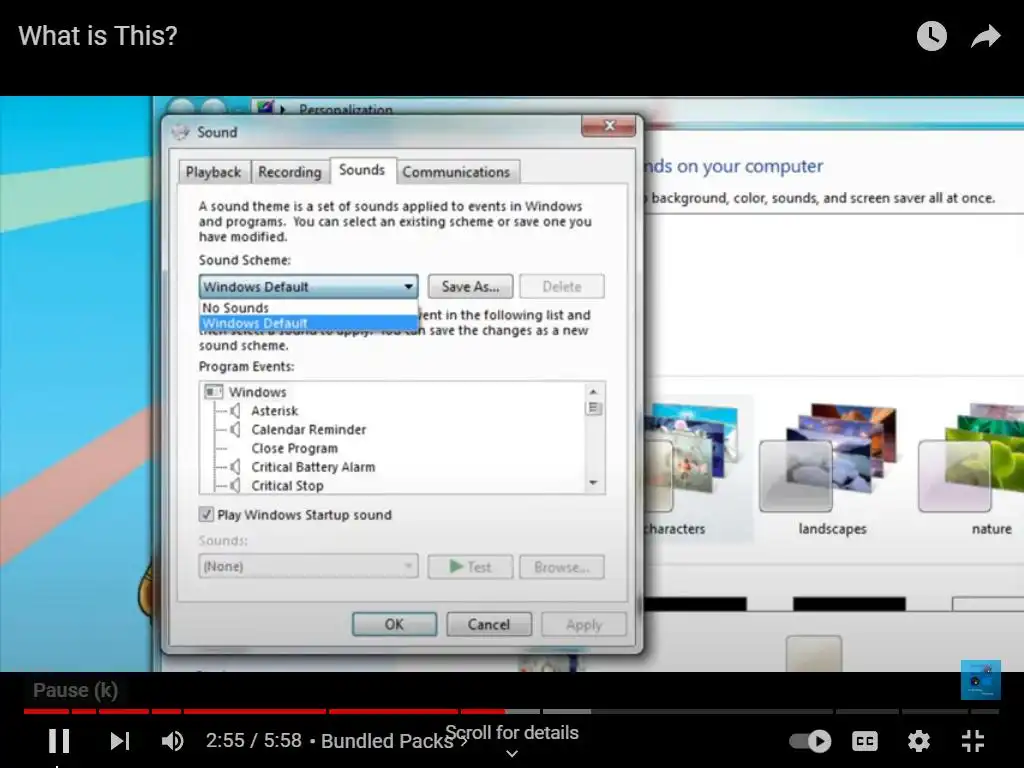Click the events list scroll down arrow
Viewport: 1024px width, 768px height.
tap(593, 483)
